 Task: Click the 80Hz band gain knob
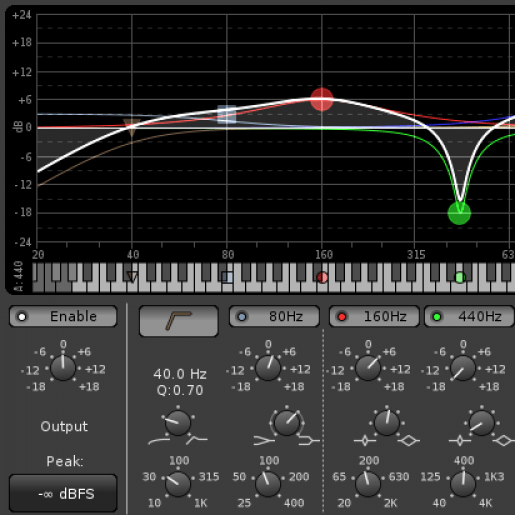pyautogui.click(x=268, y=368)
